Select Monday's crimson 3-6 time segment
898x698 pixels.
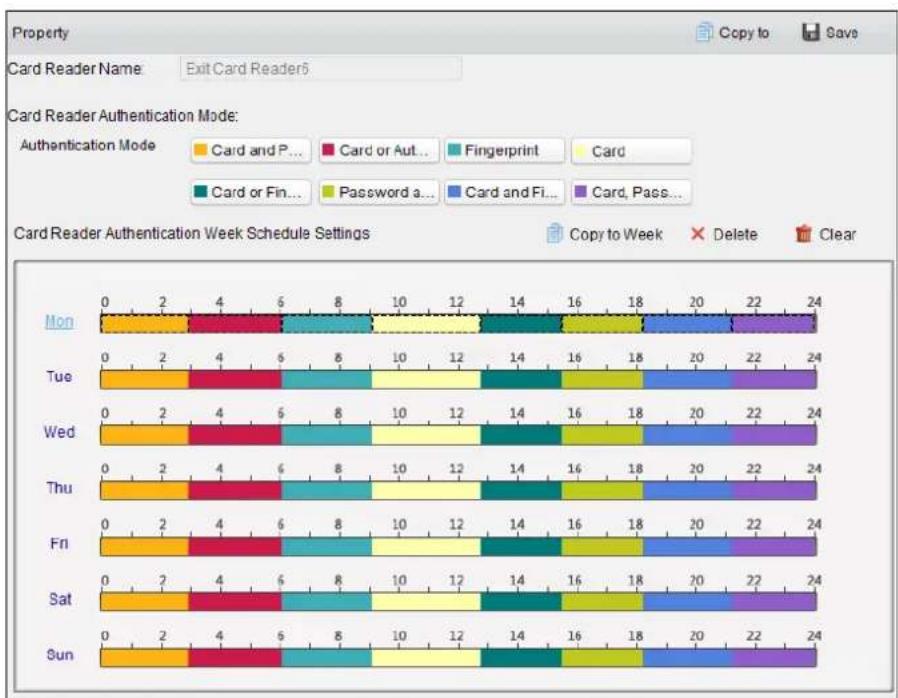click(x=235, y=324)
